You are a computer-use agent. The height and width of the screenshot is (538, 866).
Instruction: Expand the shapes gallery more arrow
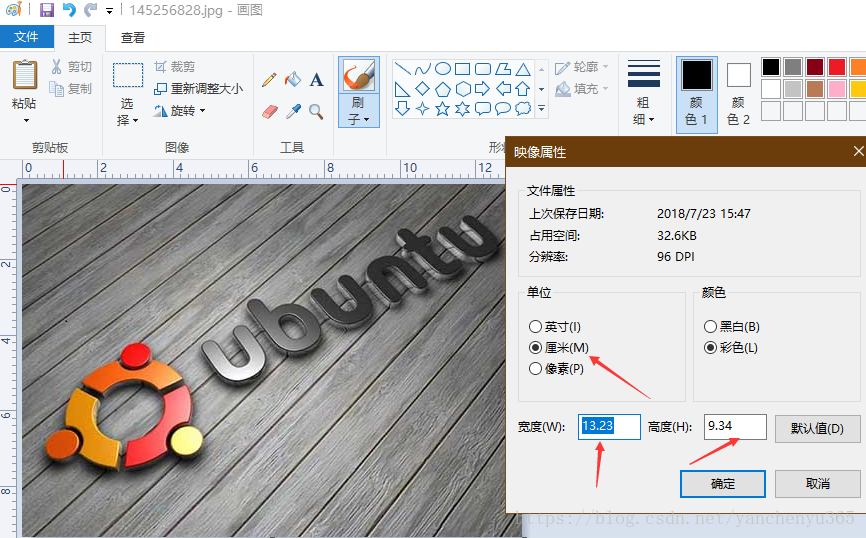[542, 108]
